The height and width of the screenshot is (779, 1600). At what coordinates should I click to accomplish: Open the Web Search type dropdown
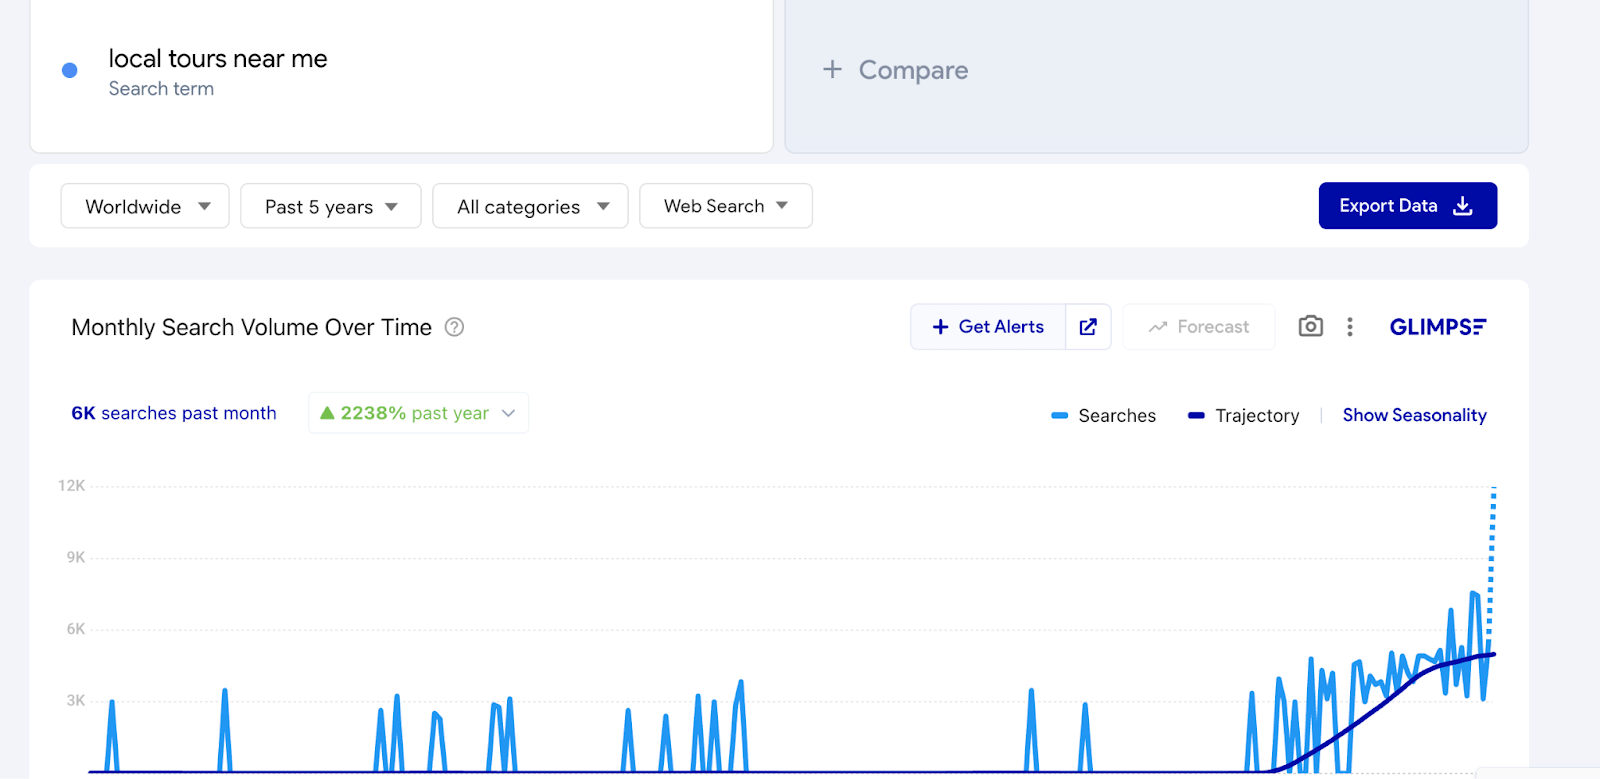tap(725, 206)
